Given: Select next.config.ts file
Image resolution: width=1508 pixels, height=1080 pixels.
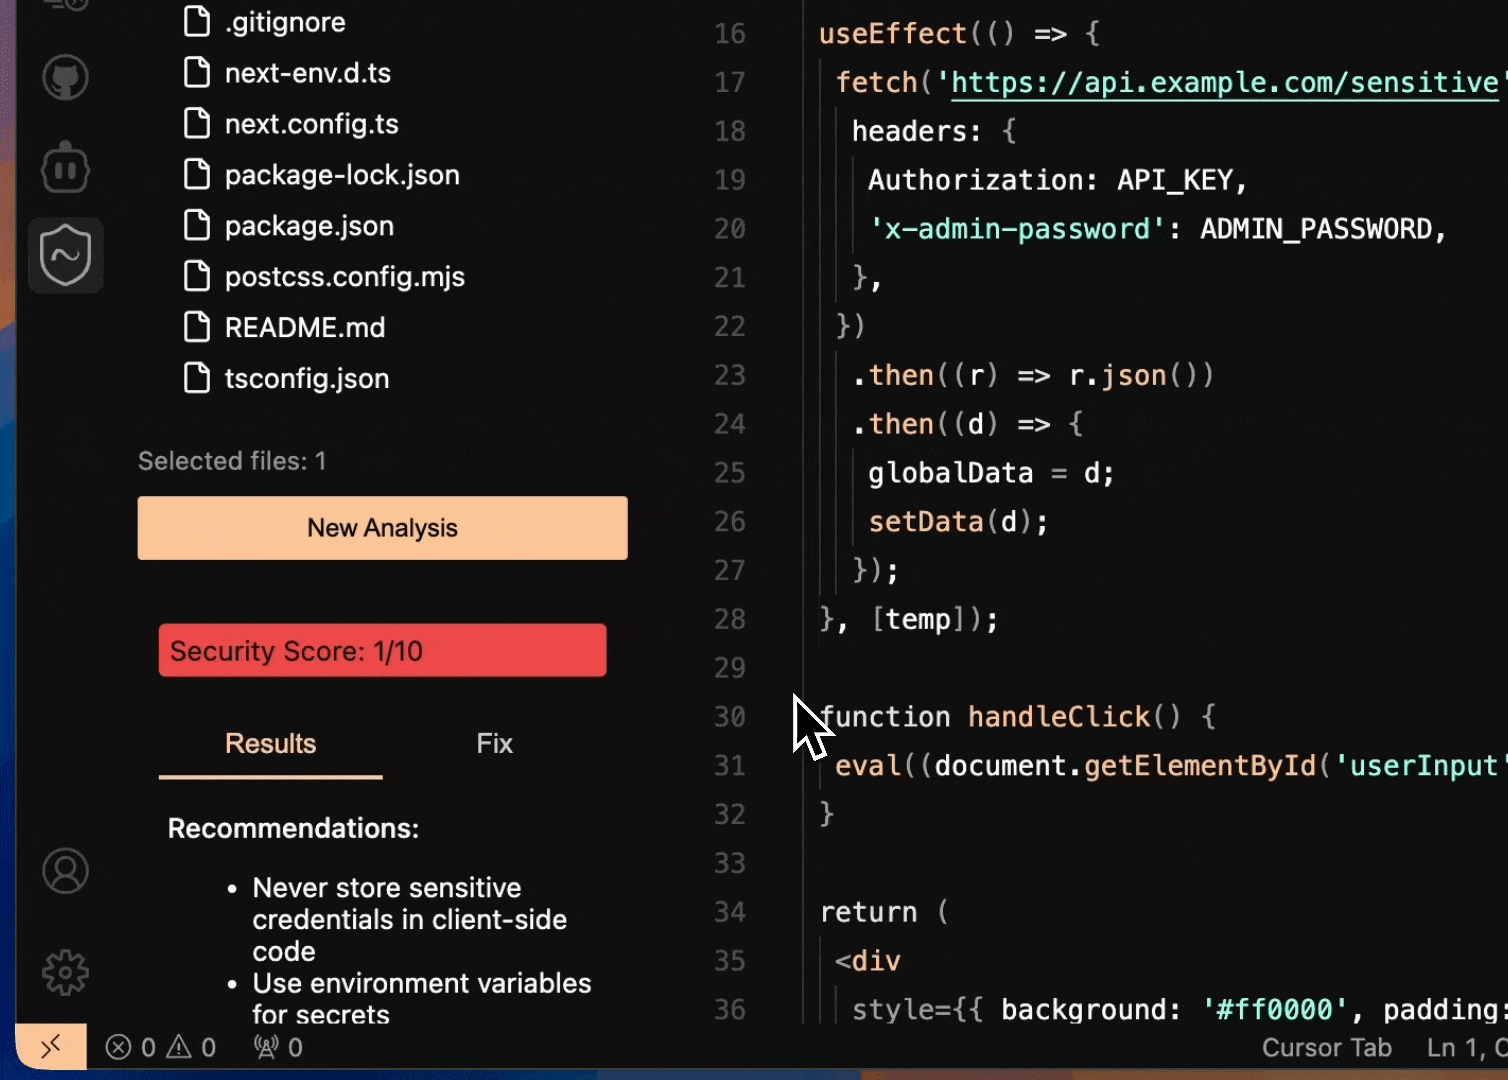Looking at the screenshot, I should (x=311, y=124).
